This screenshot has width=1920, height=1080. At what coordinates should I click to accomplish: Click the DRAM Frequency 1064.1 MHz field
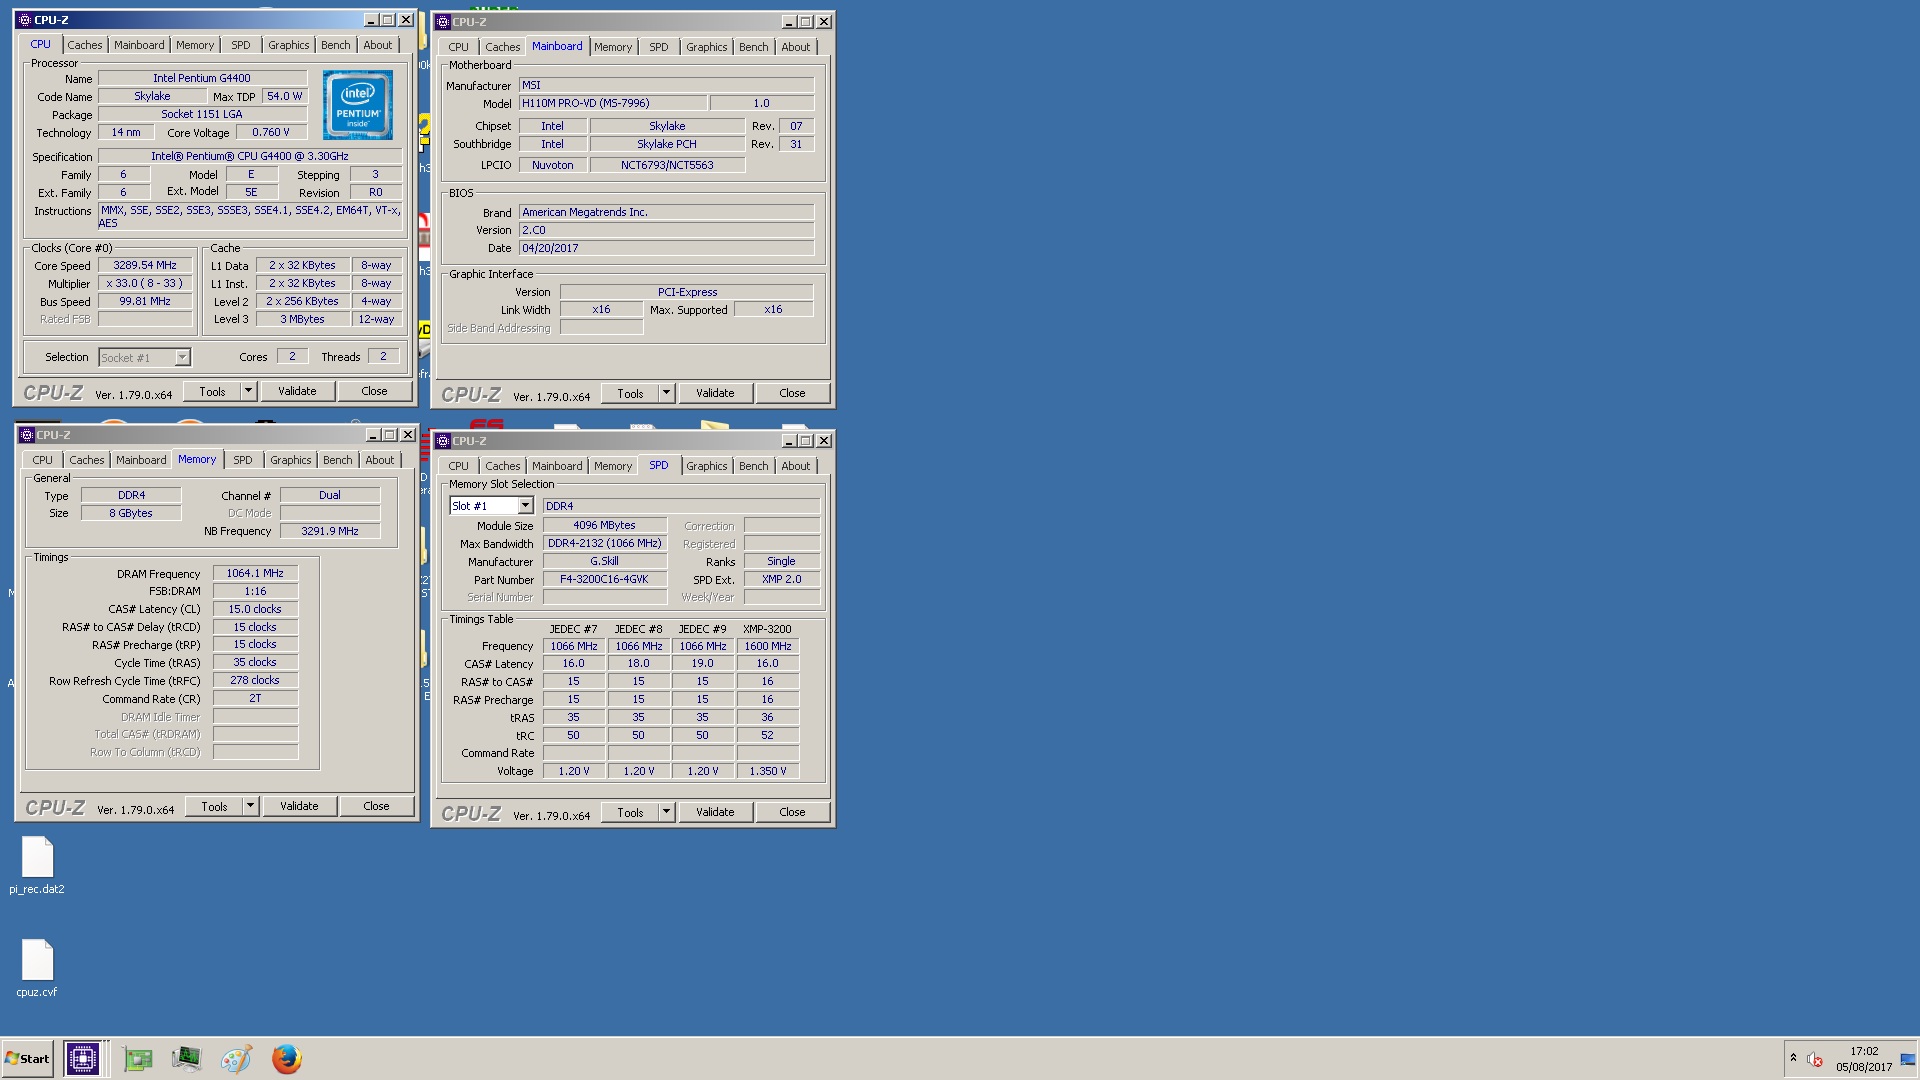click(x=255, y=573)
